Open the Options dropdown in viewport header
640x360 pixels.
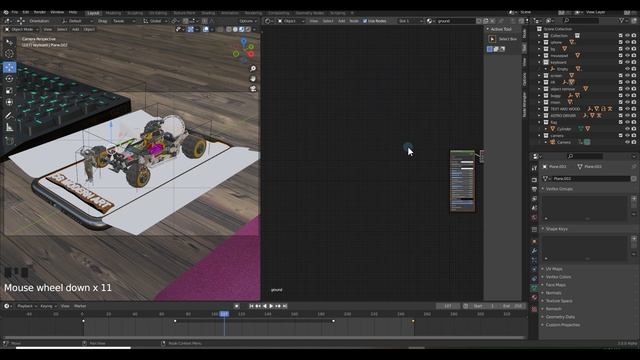tap(248, 21)
